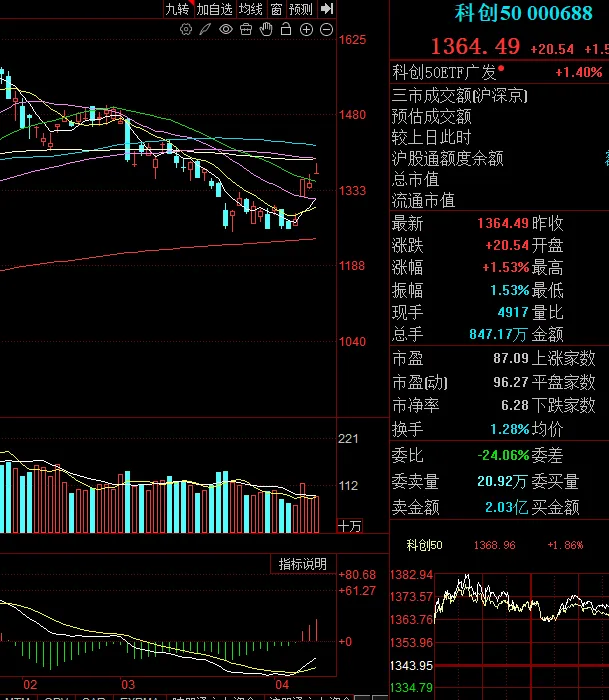
Task: Open chart settings gear icon
Action: (x=186, y=30)
